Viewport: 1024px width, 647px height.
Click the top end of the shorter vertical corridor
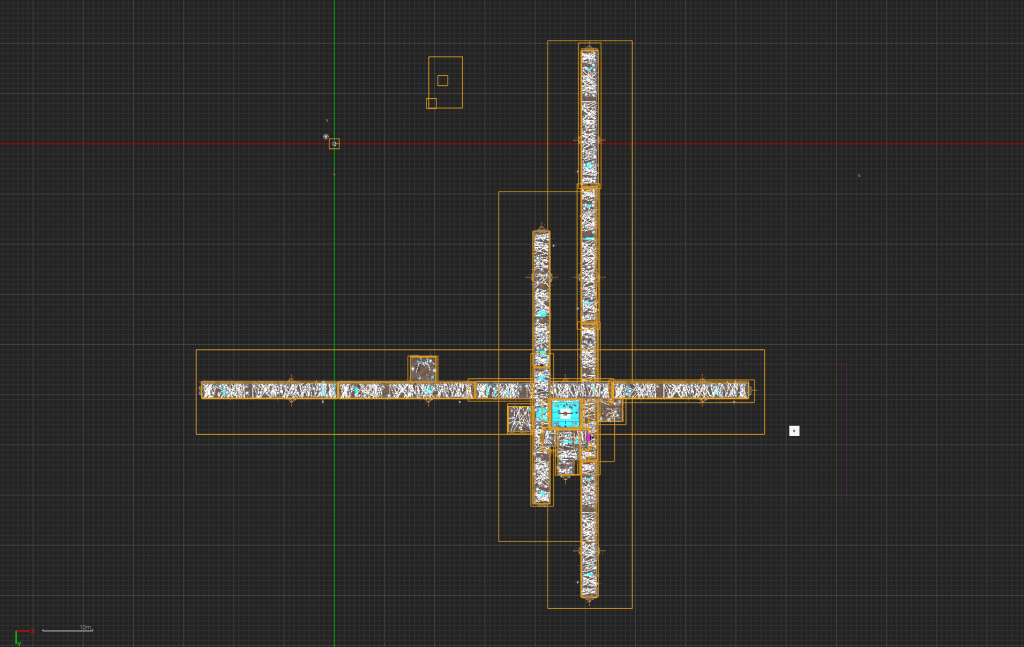(541, 236)
